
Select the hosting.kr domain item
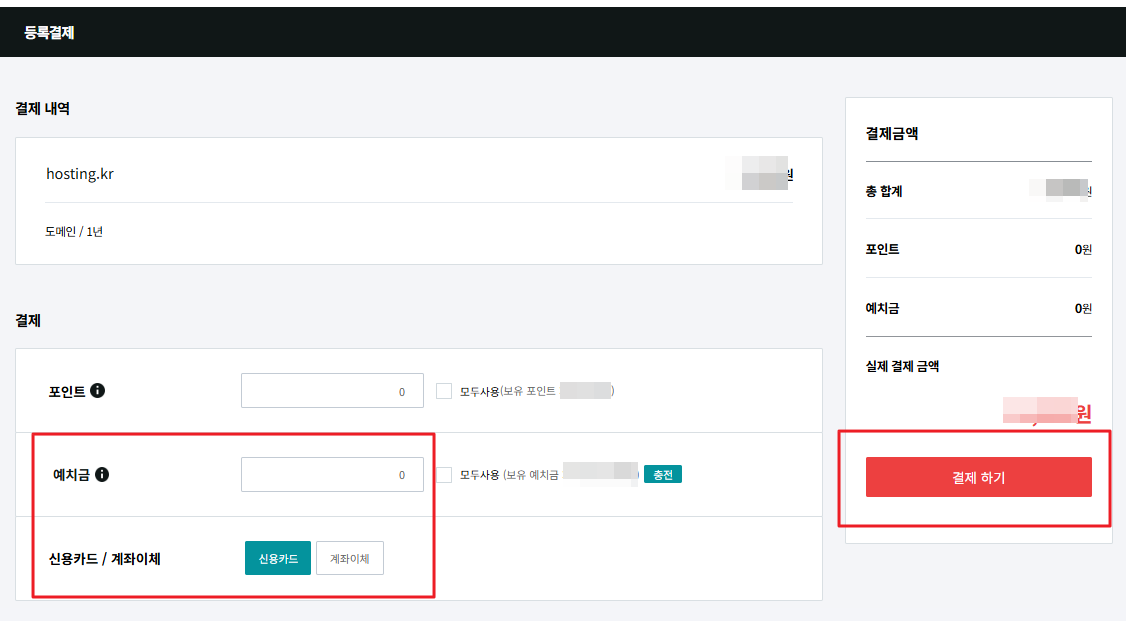click(80, 174)
